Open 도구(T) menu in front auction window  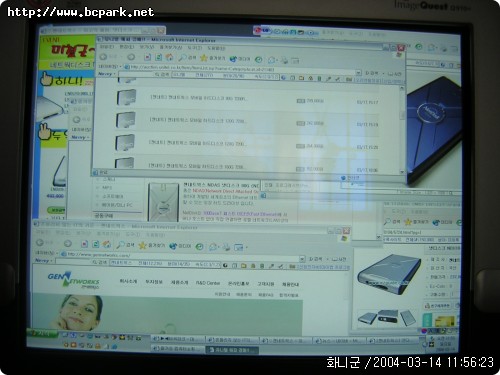194,48
